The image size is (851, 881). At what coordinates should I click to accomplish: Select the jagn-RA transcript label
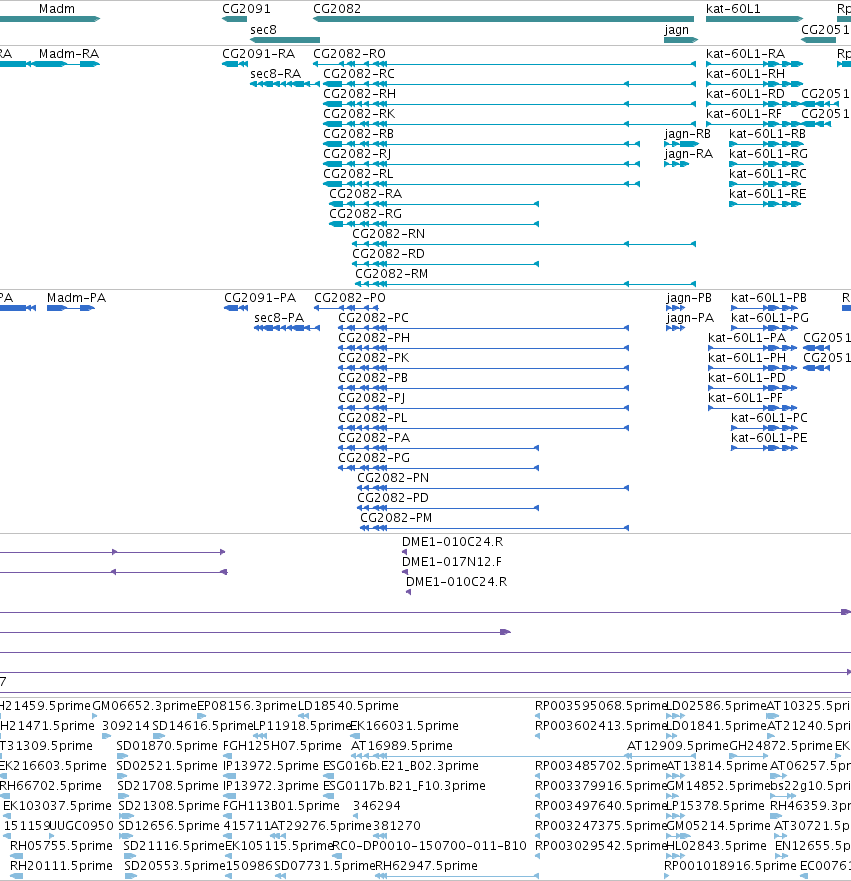click(689, 154)
